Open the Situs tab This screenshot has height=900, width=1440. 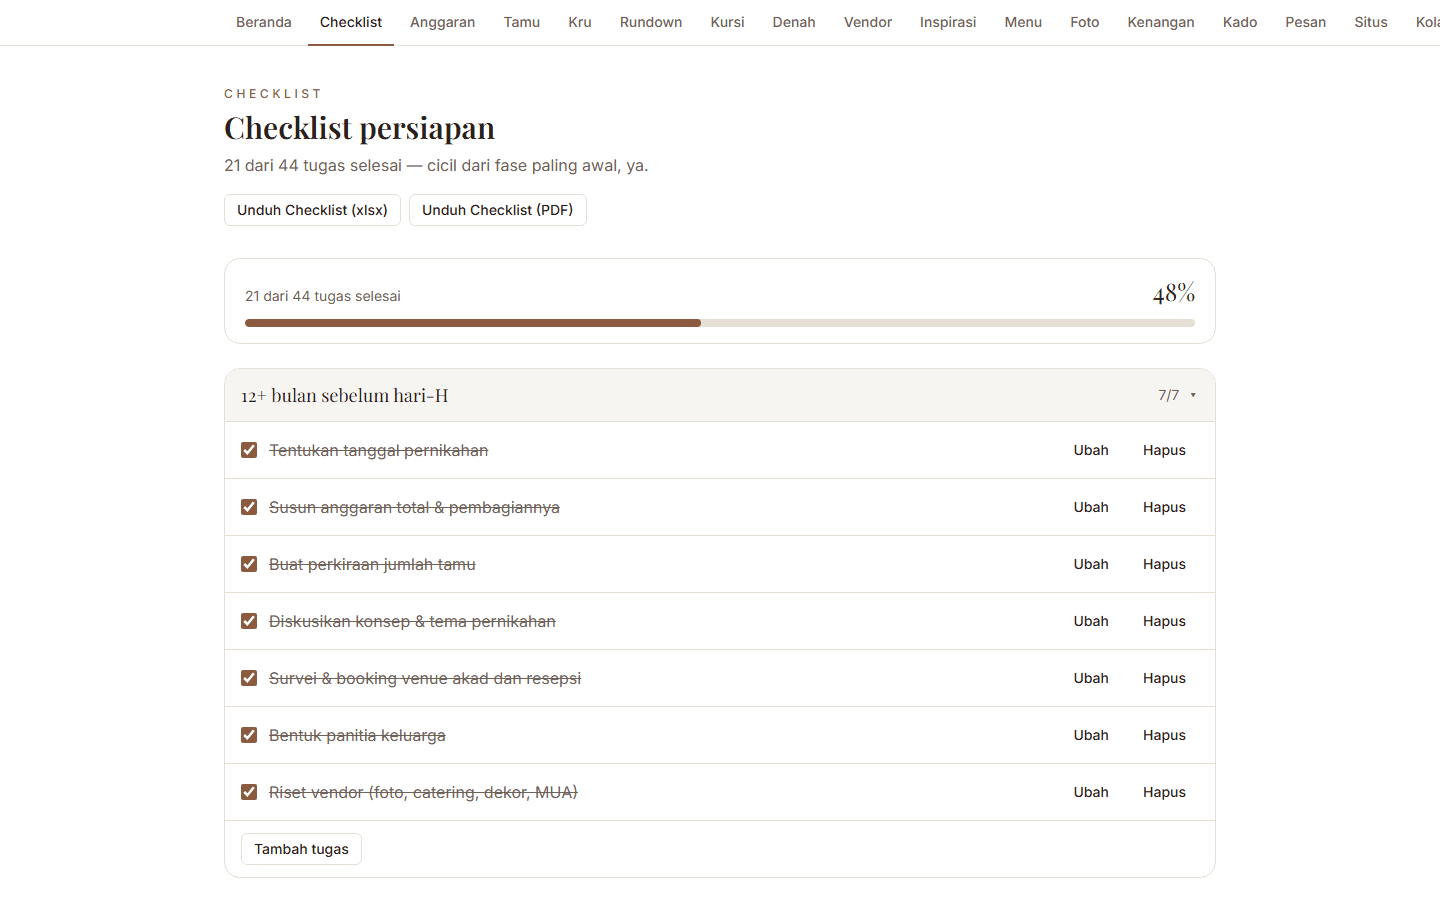pos(1371,22)
